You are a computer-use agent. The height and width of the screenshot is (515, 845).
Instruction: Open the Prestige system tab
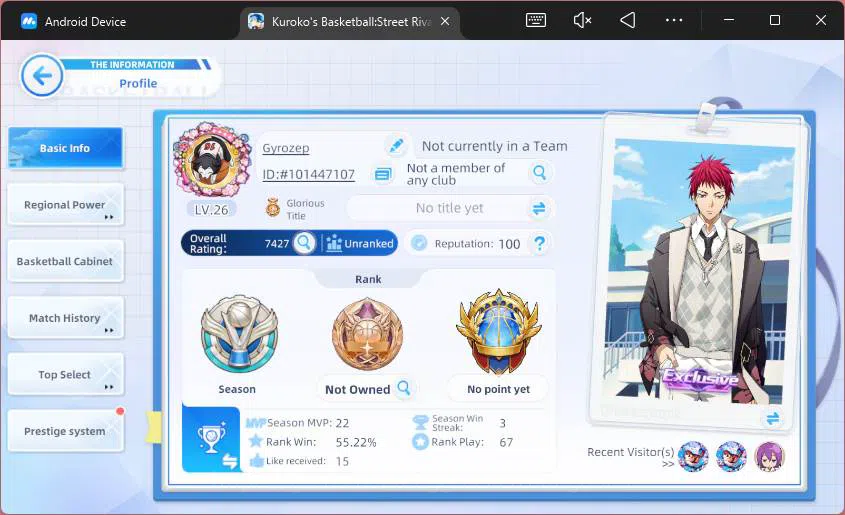click(x=65, y=431)
